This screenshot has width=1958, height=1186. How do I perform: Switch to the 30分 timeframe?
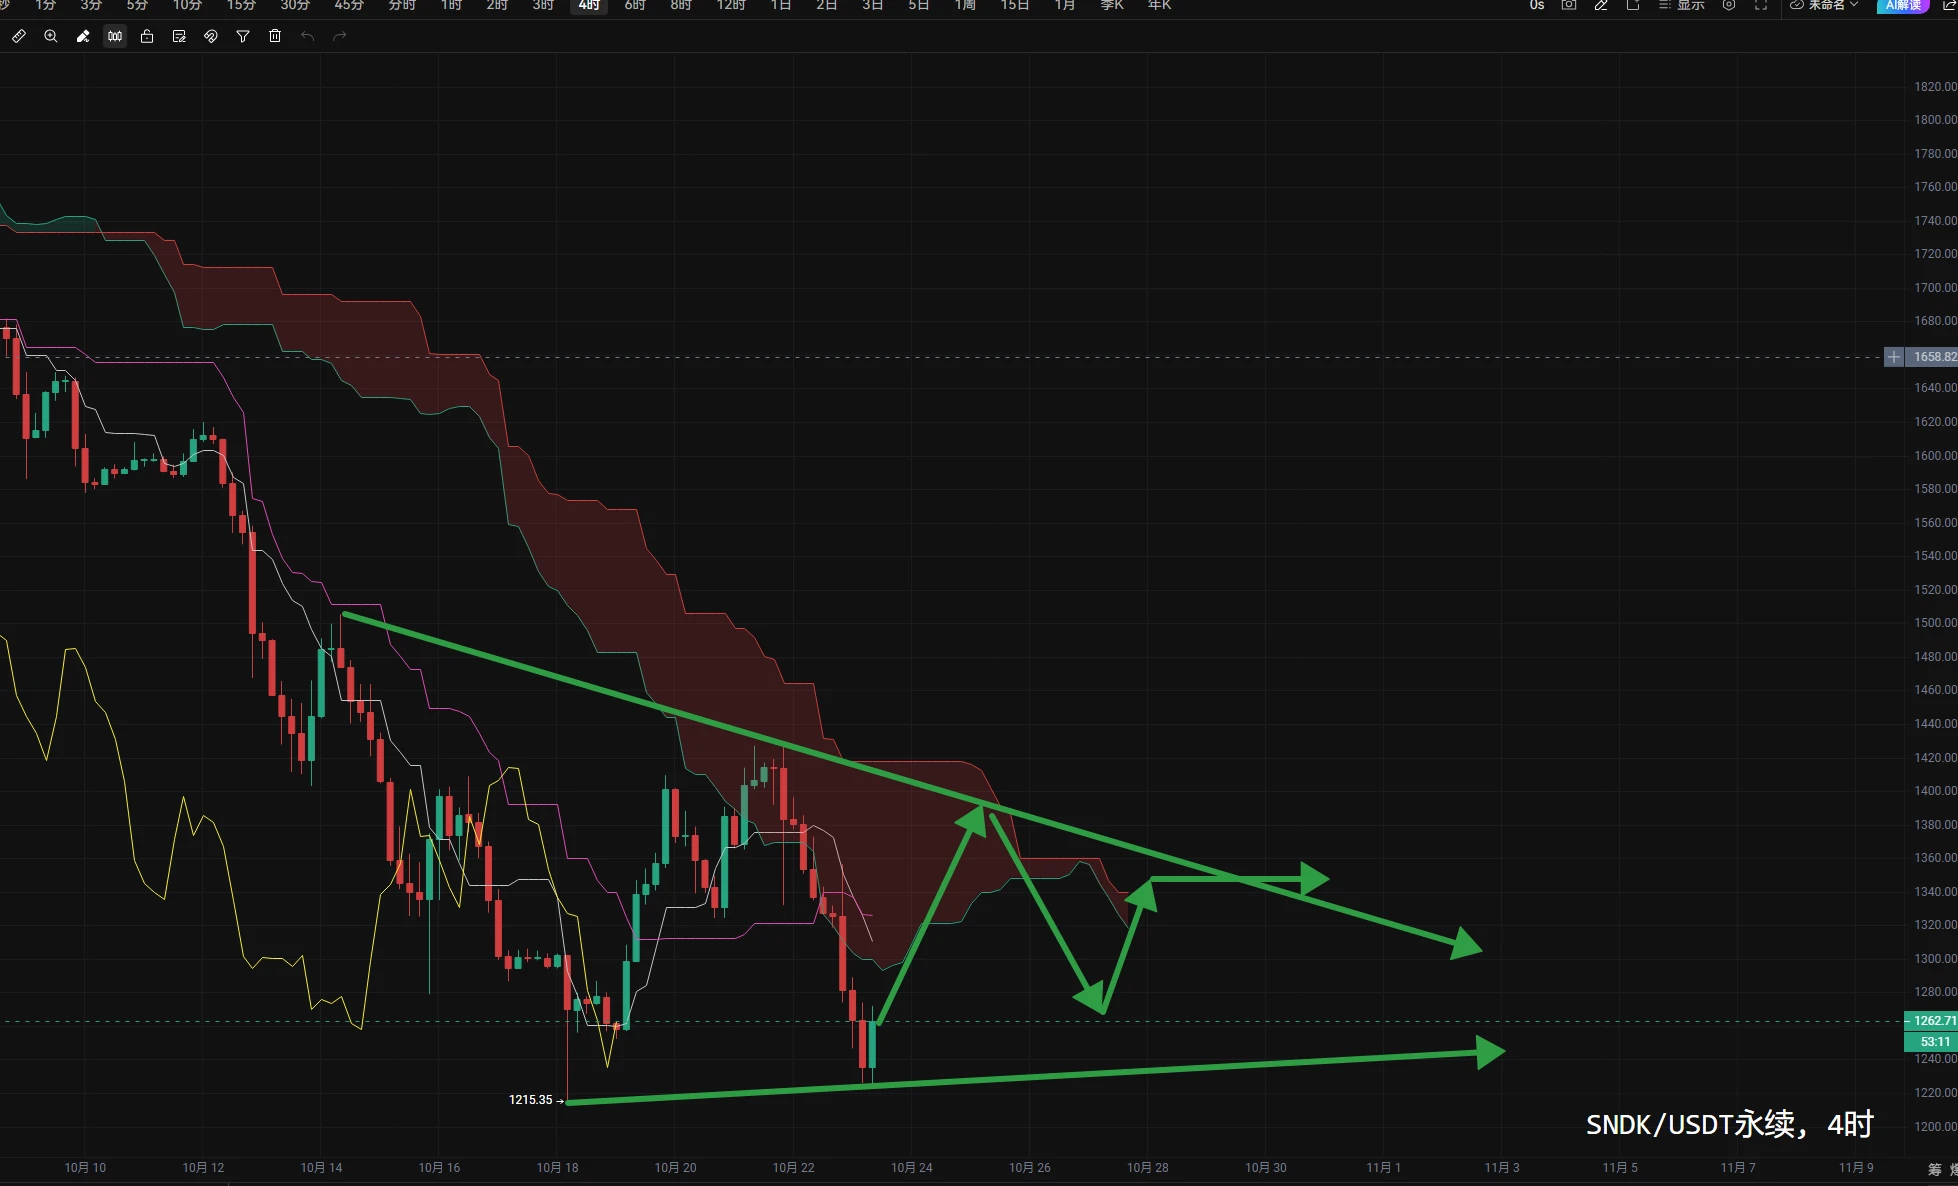295,5
